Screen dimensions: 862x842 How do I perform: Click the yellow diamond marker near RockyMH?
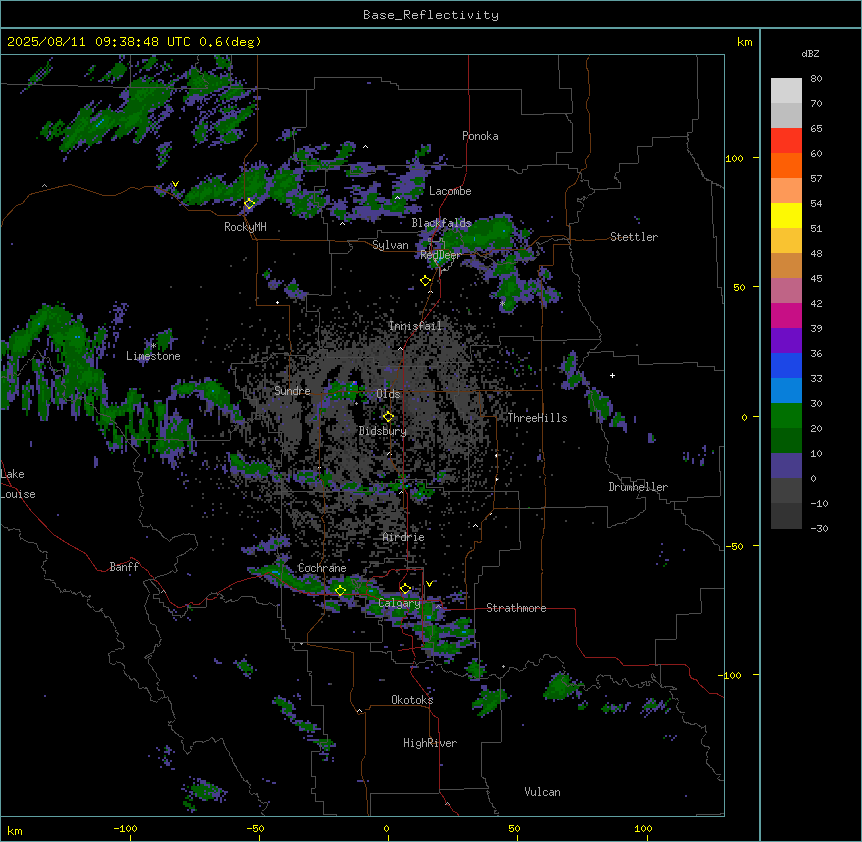pos(250,204)
